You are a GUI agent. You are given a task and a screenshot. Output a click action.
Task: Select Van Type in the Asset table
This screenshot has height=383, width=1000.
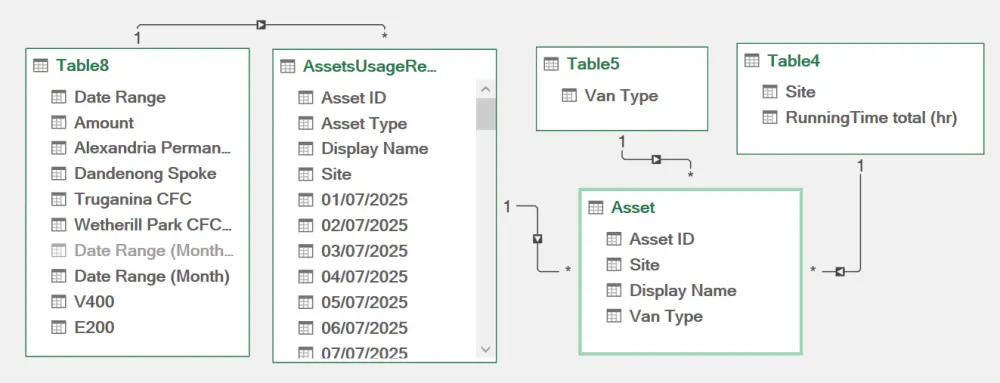[666, 316]
